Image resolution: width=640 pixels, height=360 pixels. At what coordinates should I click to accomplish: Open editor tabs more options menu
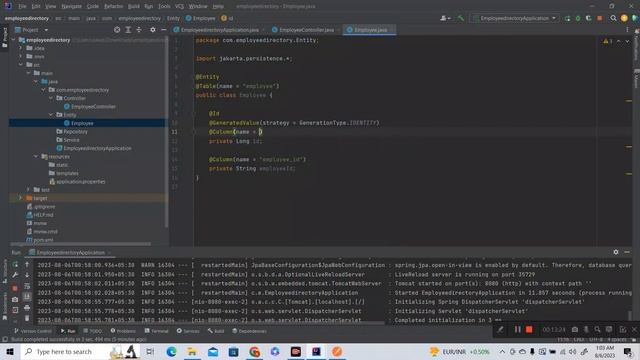coord(627,30)
